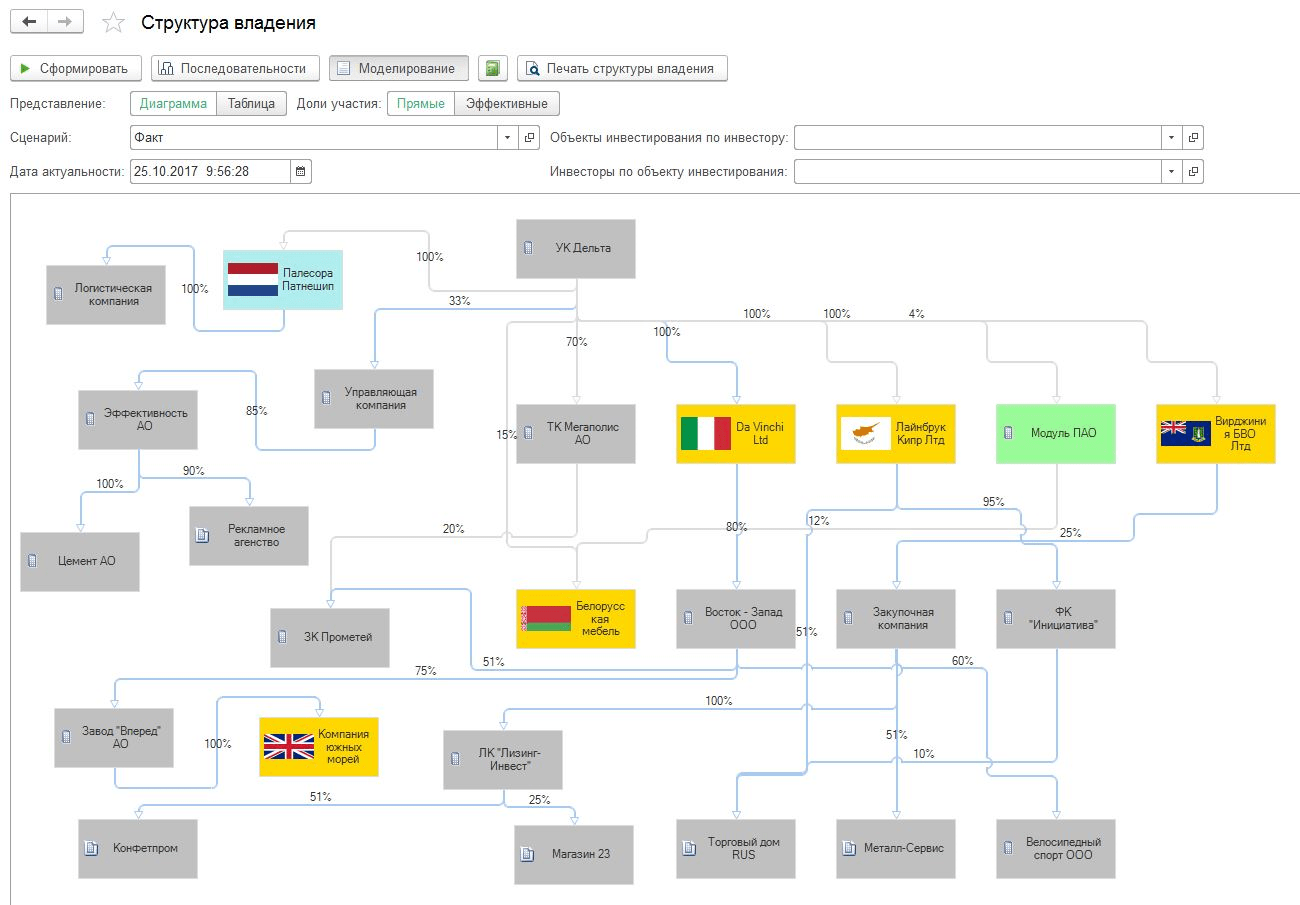
Task: Click the Italy flag on Da Vinchi Ltd
Action: pyautogui.click(x=706, y=433)
